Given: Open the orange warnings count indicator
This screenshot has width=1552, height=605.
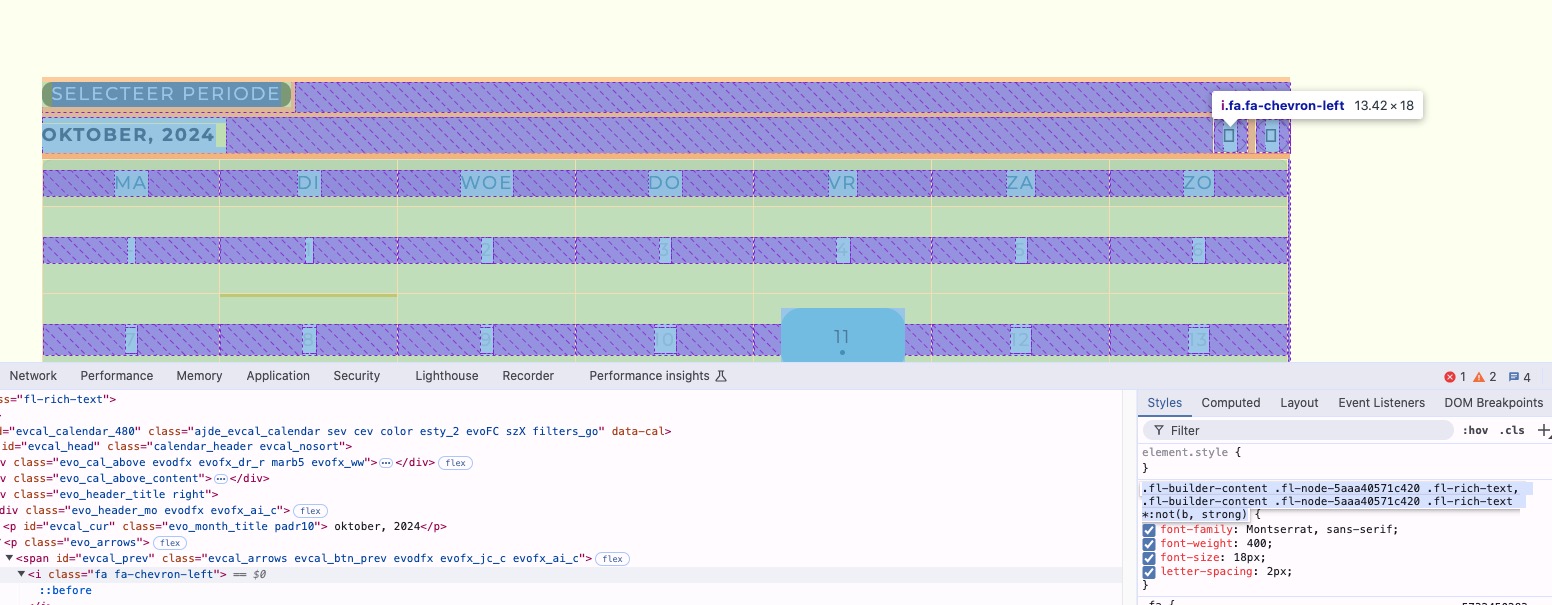Looking at the screenshot, I should coord(1485,377).
